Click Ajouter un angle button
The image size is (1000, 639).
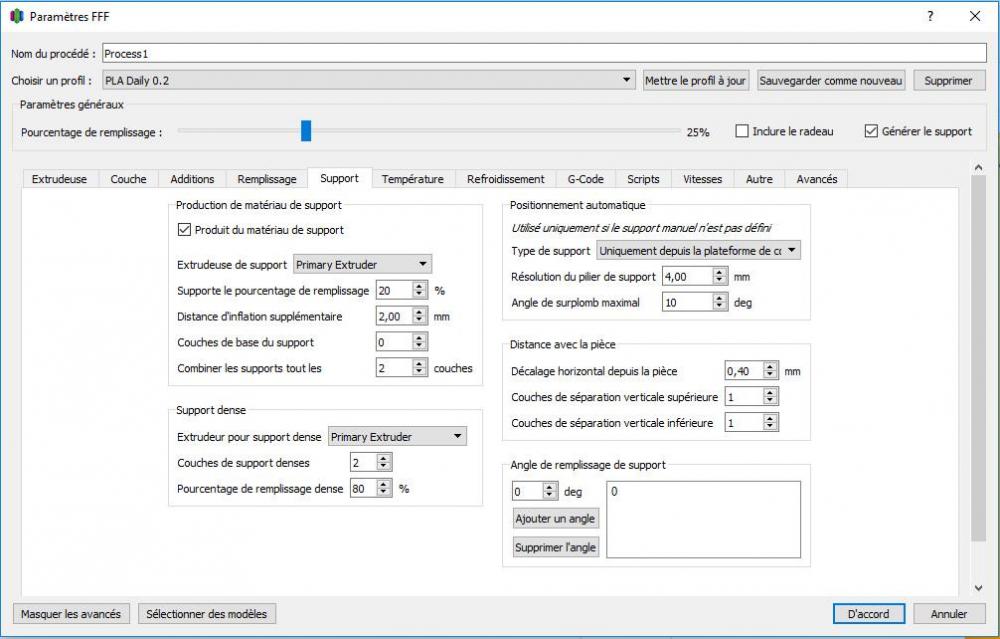(x=555, y=518)
